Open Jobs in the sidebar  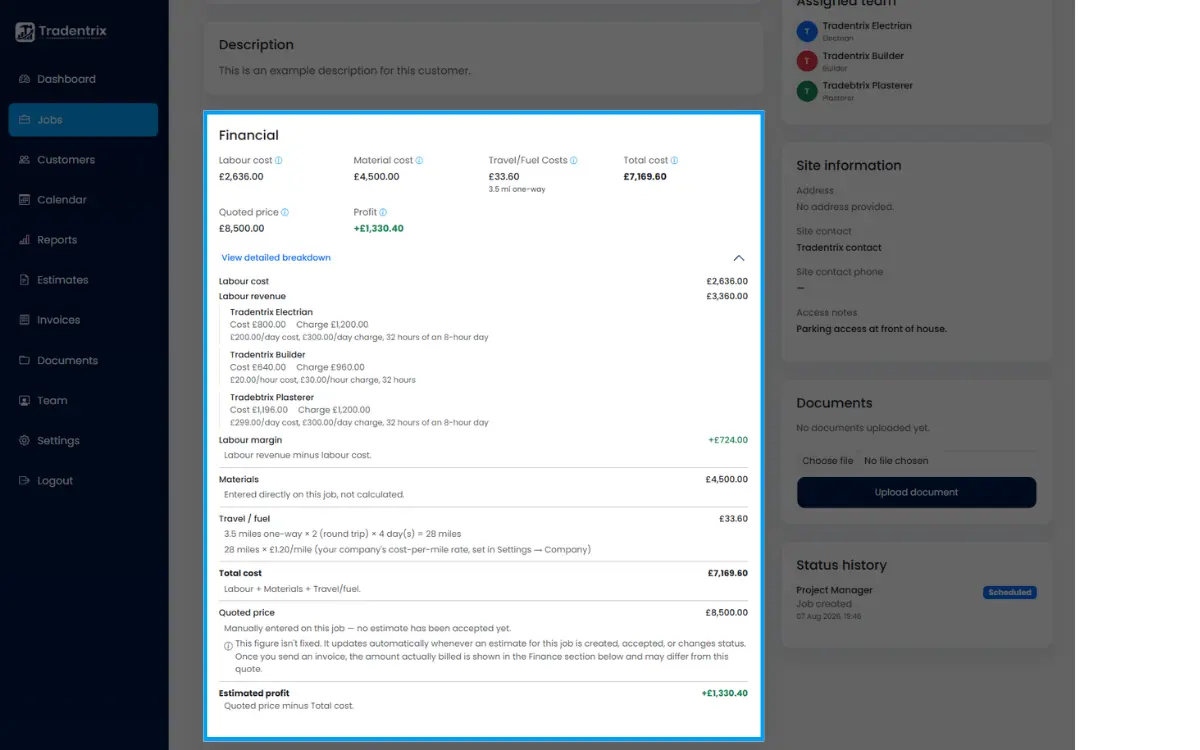pyautogui.click(x=83, y=120)
